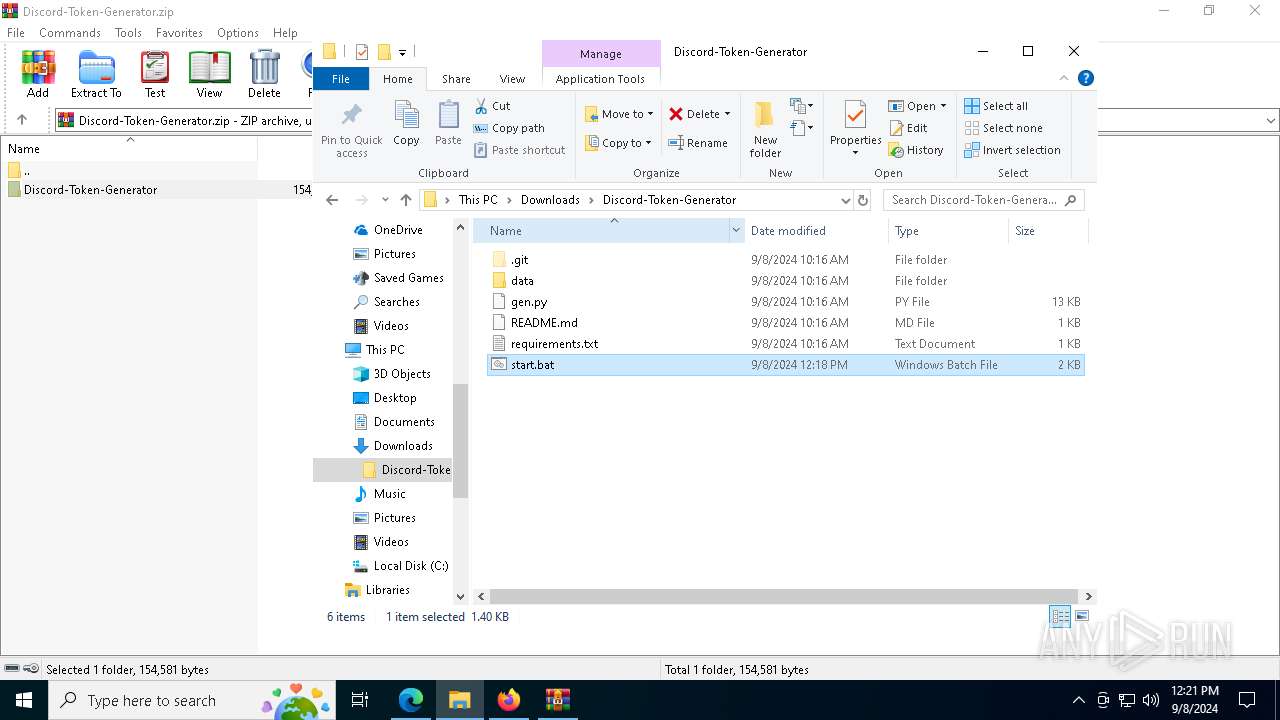
Task: Select the requirements.txt file
Action: point(554,344)
